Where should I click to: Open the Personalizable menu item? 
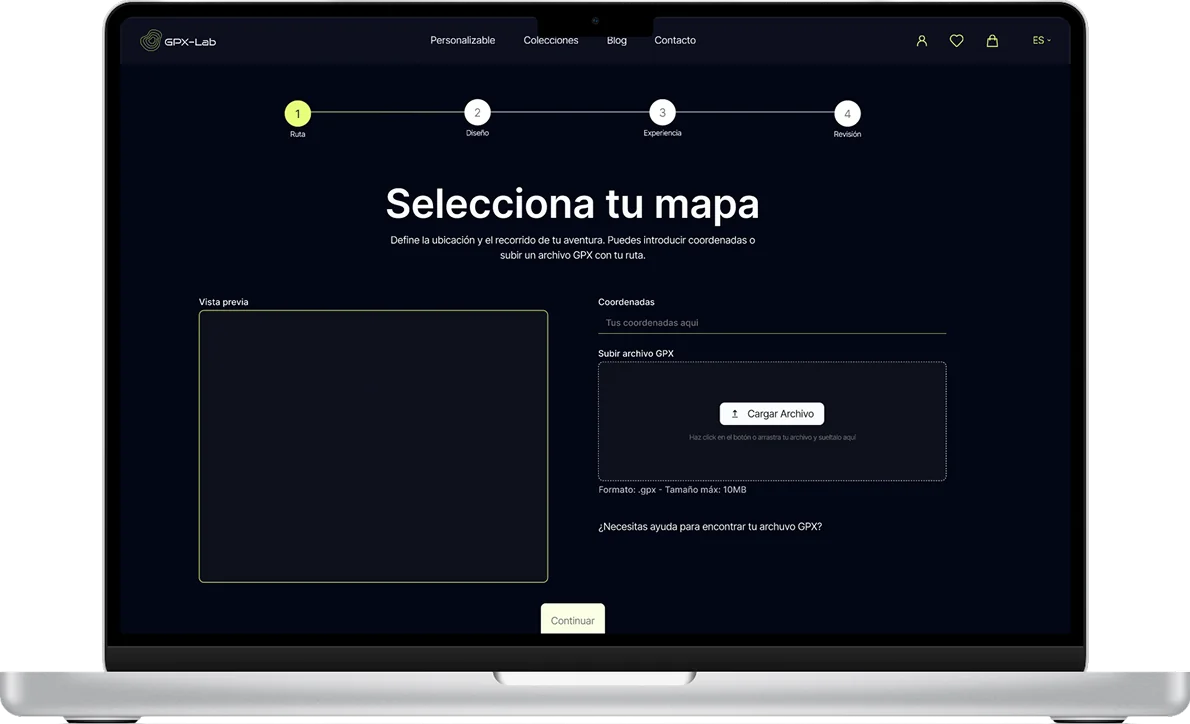click(x=462, y=40)
